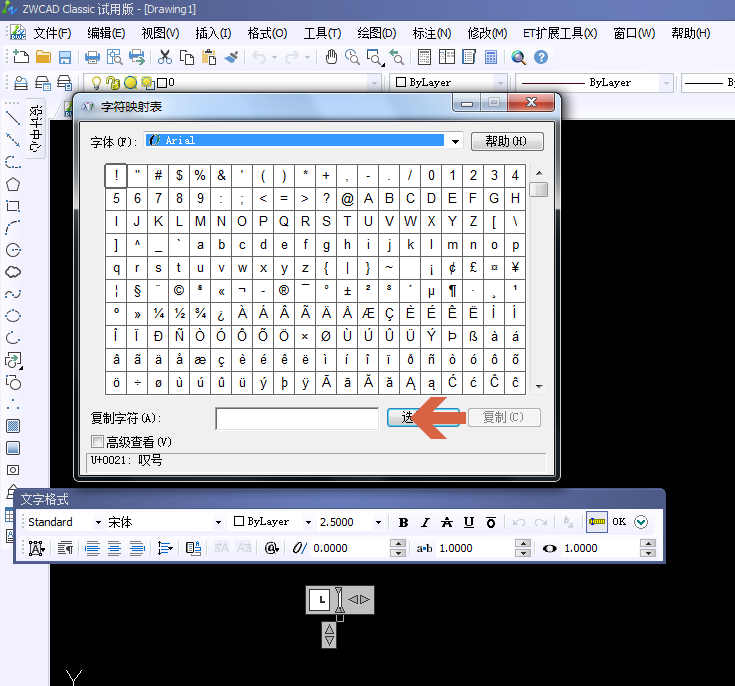Enable the 高级查看 checkbox

coord(97,441)
